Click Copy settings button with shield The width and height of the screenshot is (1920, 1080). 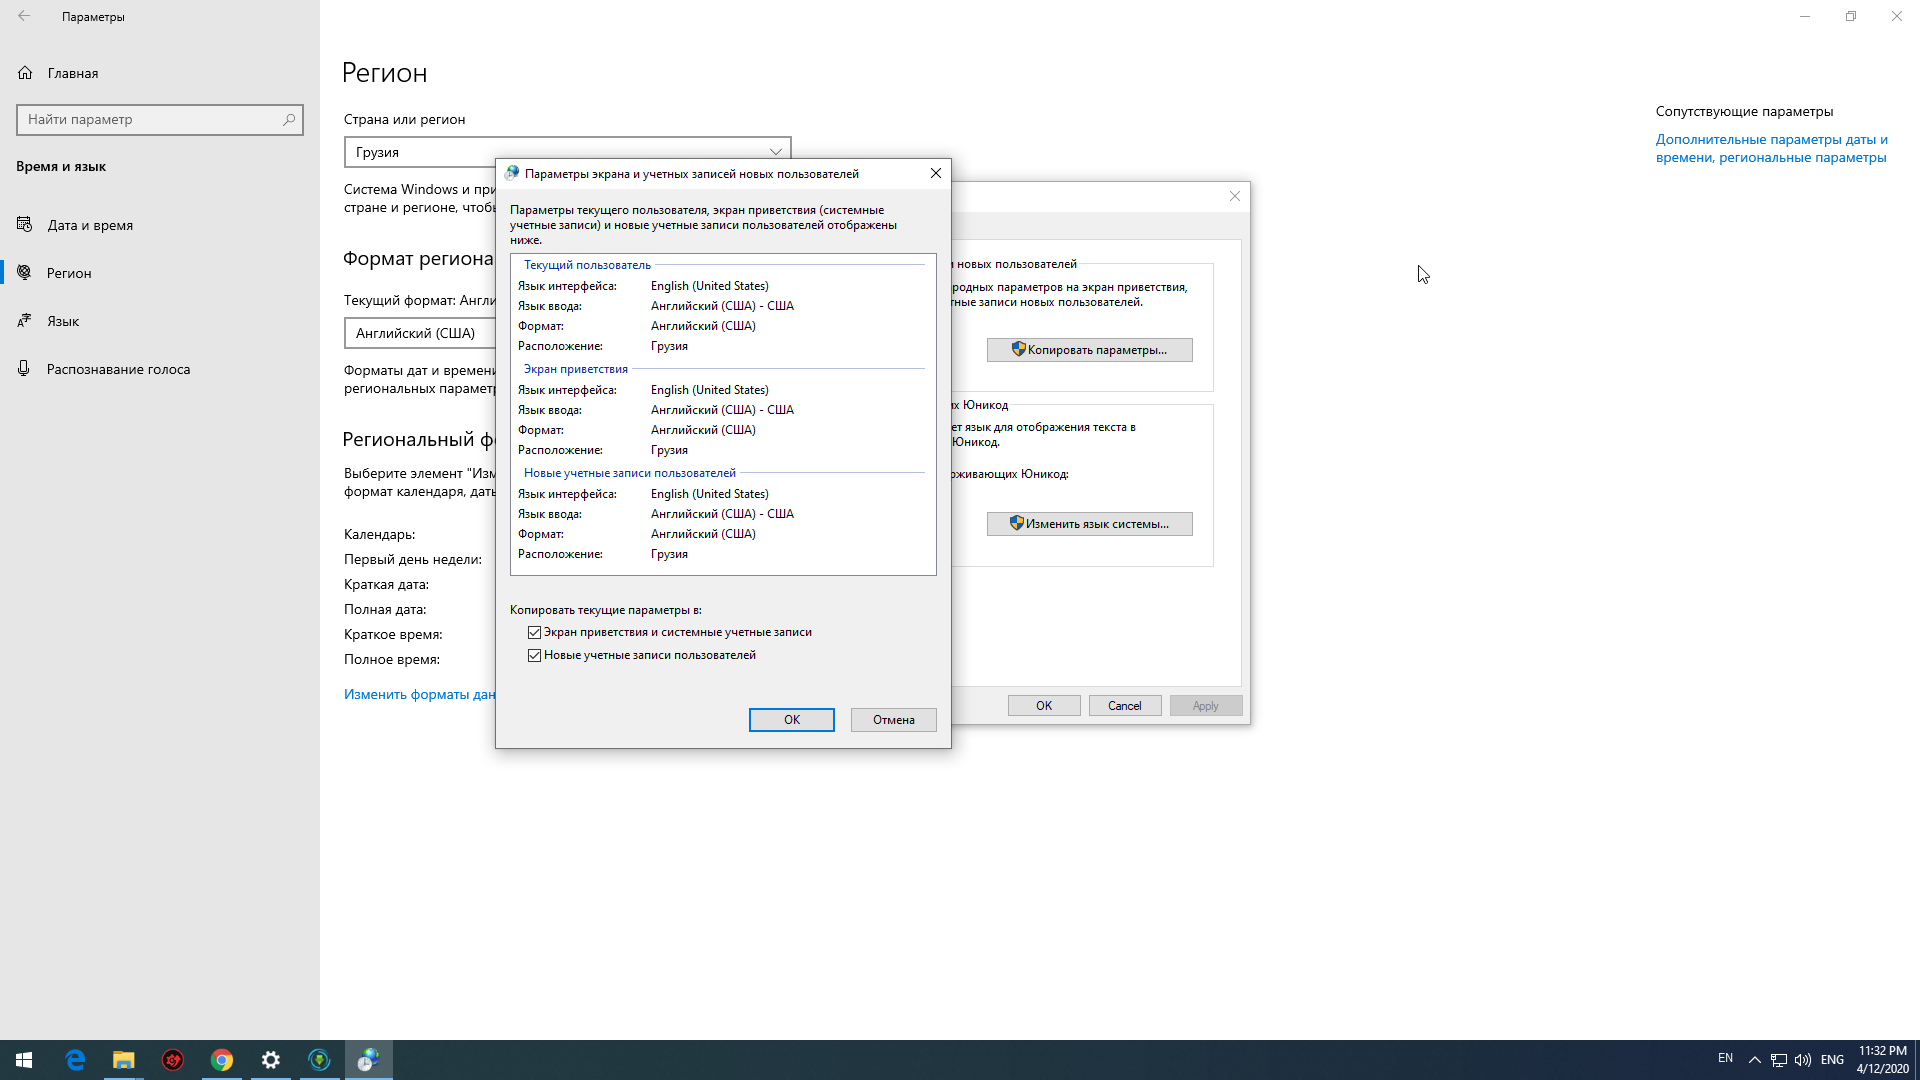point(1089,350)
